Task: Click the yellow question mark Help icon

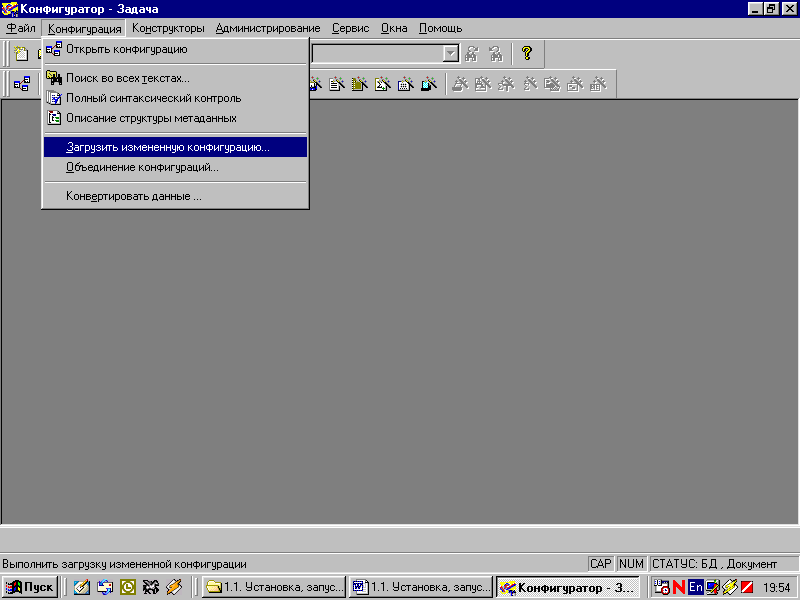Action: 527,53
